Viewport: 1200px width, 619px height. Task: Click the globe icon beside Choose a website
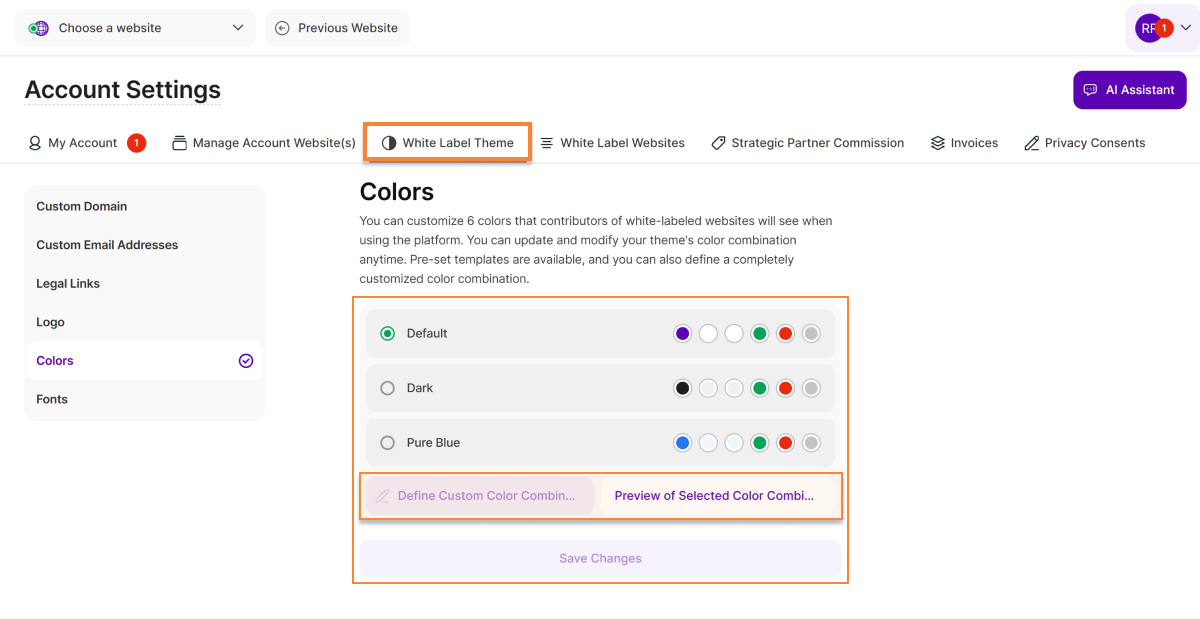39,28
